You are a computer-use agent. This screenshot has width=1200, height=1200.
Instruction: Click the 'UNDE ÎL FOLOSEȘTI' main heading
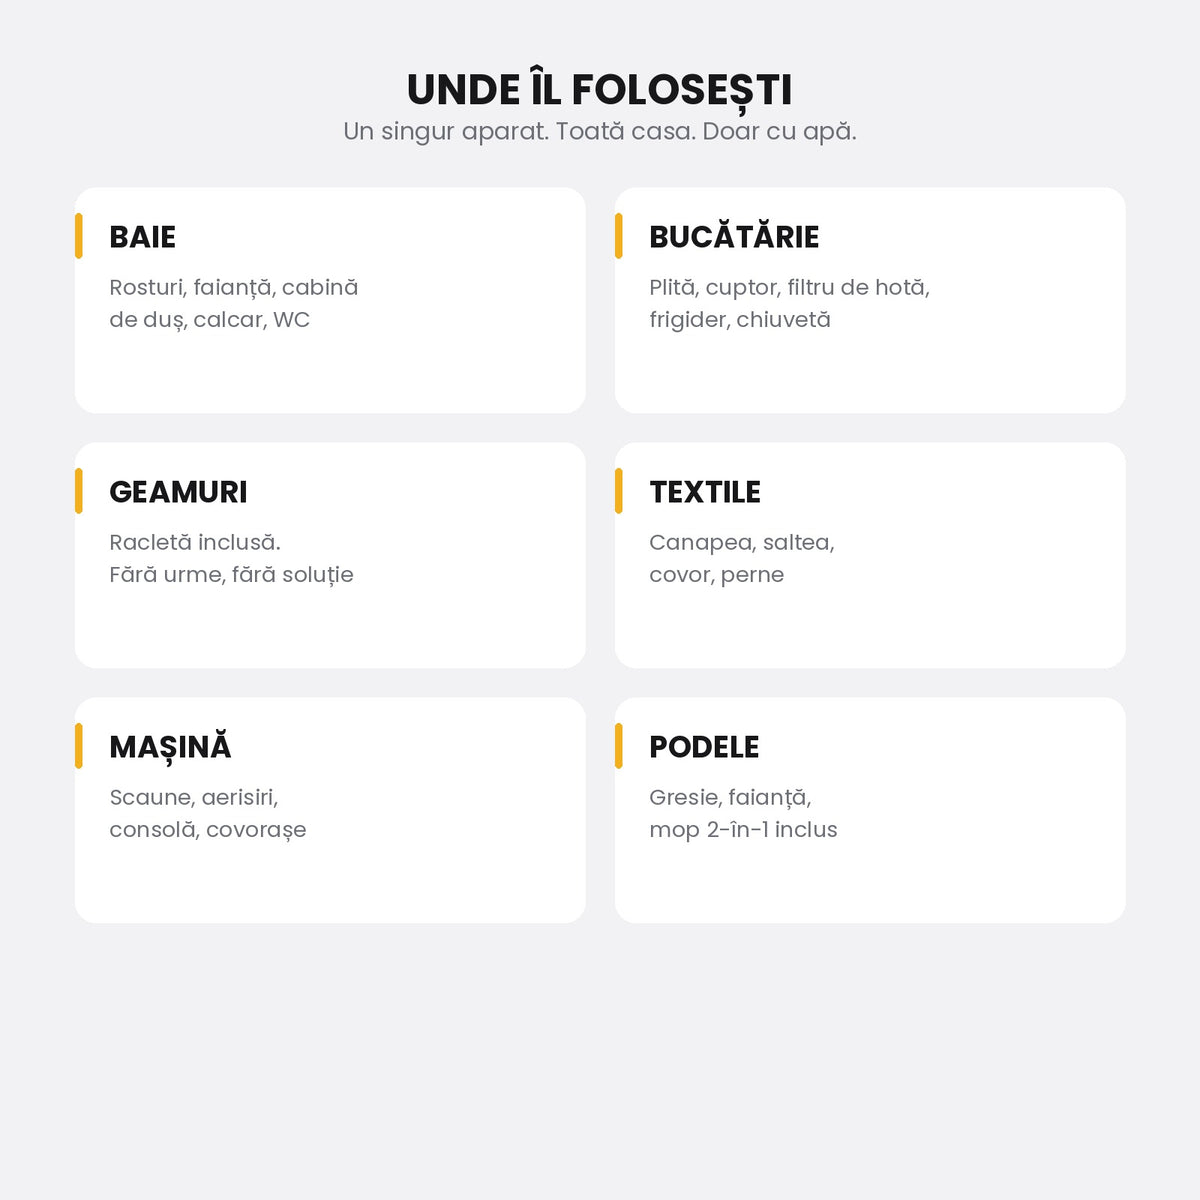pyautogui.click(x=600, y=90)
